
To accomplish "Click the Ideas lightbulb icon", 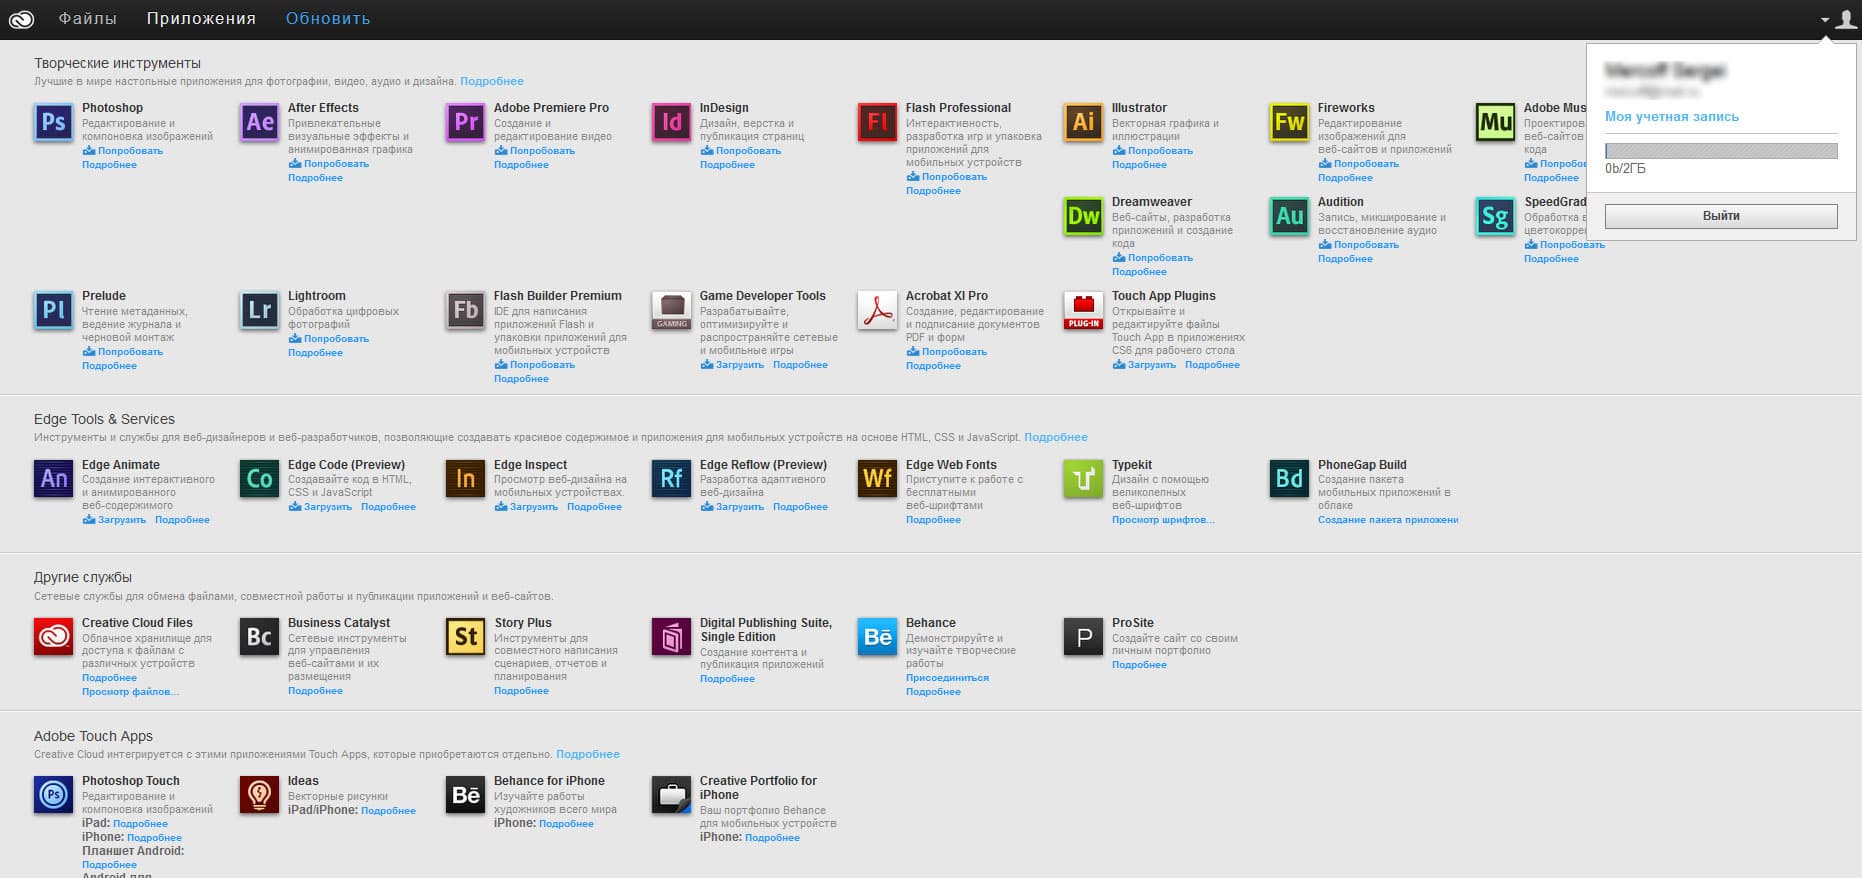I will pyautogui.click(x=259, y=795).
